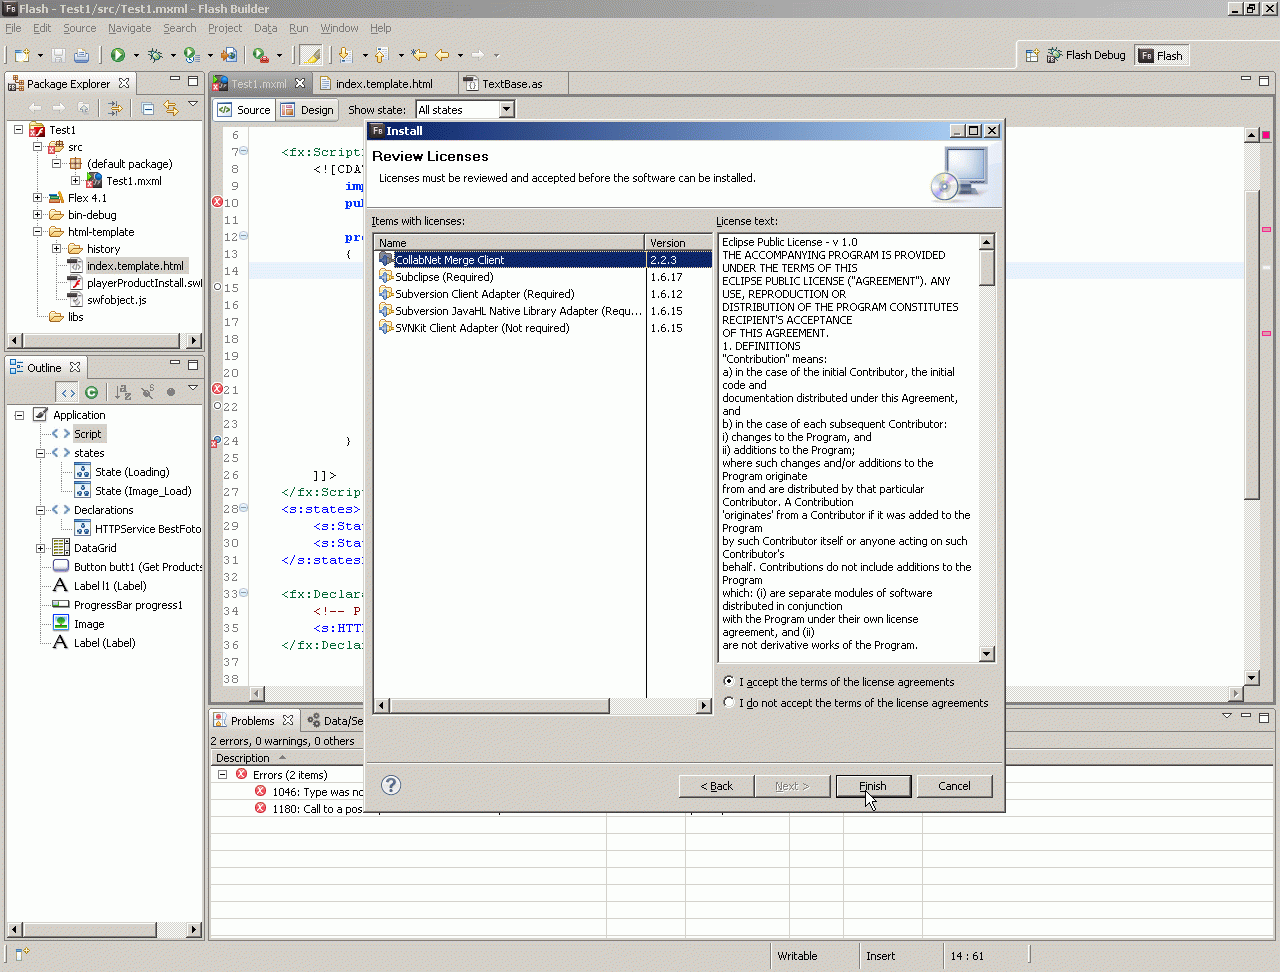The width and height of the screenshot is (1280, 972).
Task: Click Collapse All icon in Package Explorer
Action: point(148,108)
